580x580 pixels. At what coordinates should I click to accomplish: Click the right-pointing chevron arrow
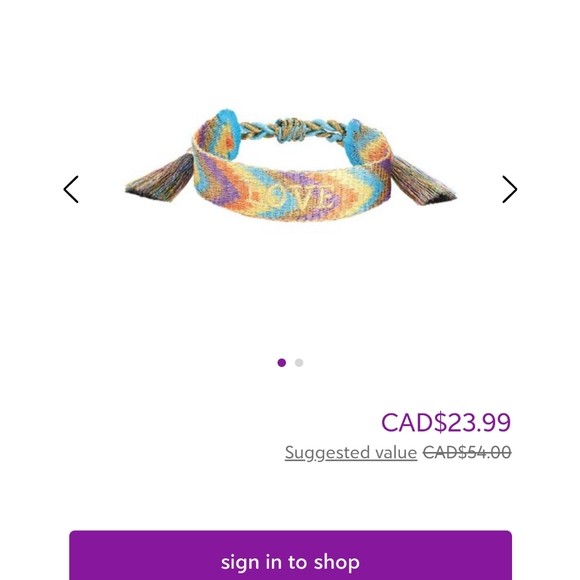pyautogui.click(x=509, y=189)
